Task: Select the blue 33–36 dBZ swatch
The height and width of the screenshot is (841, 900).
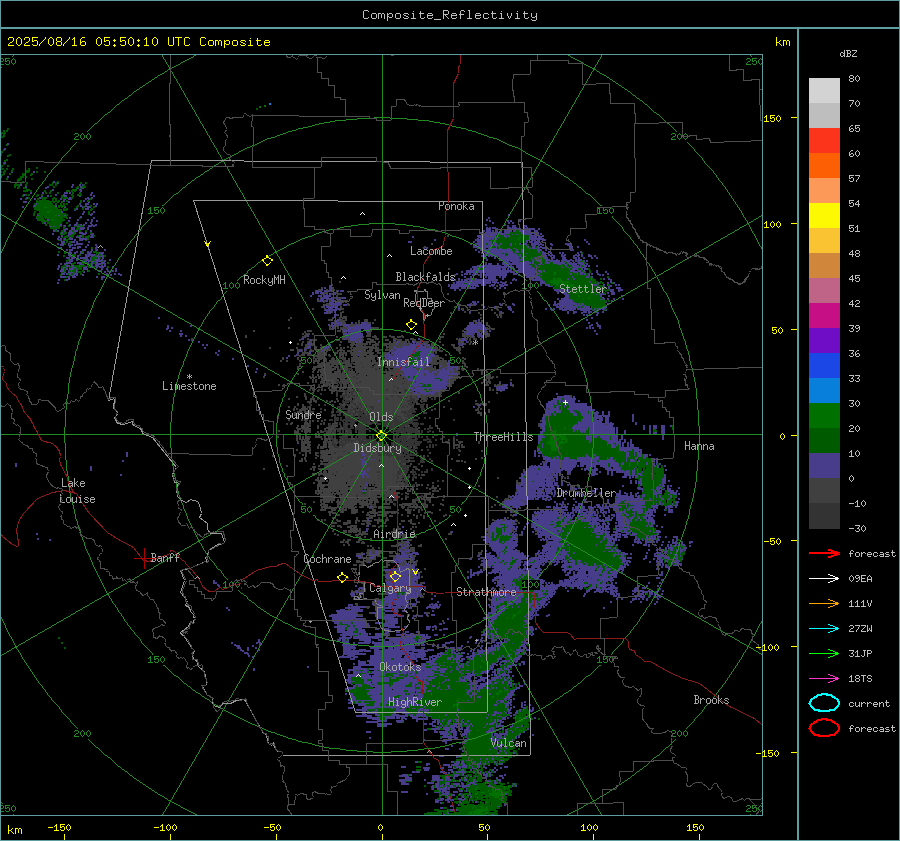Action: [x=824, y=366]
